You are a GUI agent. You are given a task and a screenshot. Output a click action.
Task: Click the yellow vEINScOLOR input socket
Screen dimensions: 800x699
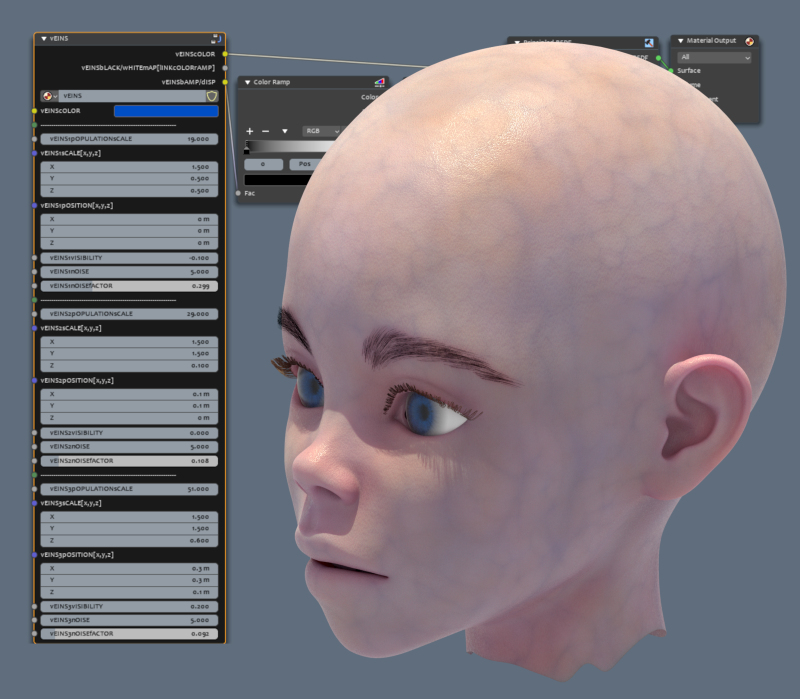(x=34, y=111)
